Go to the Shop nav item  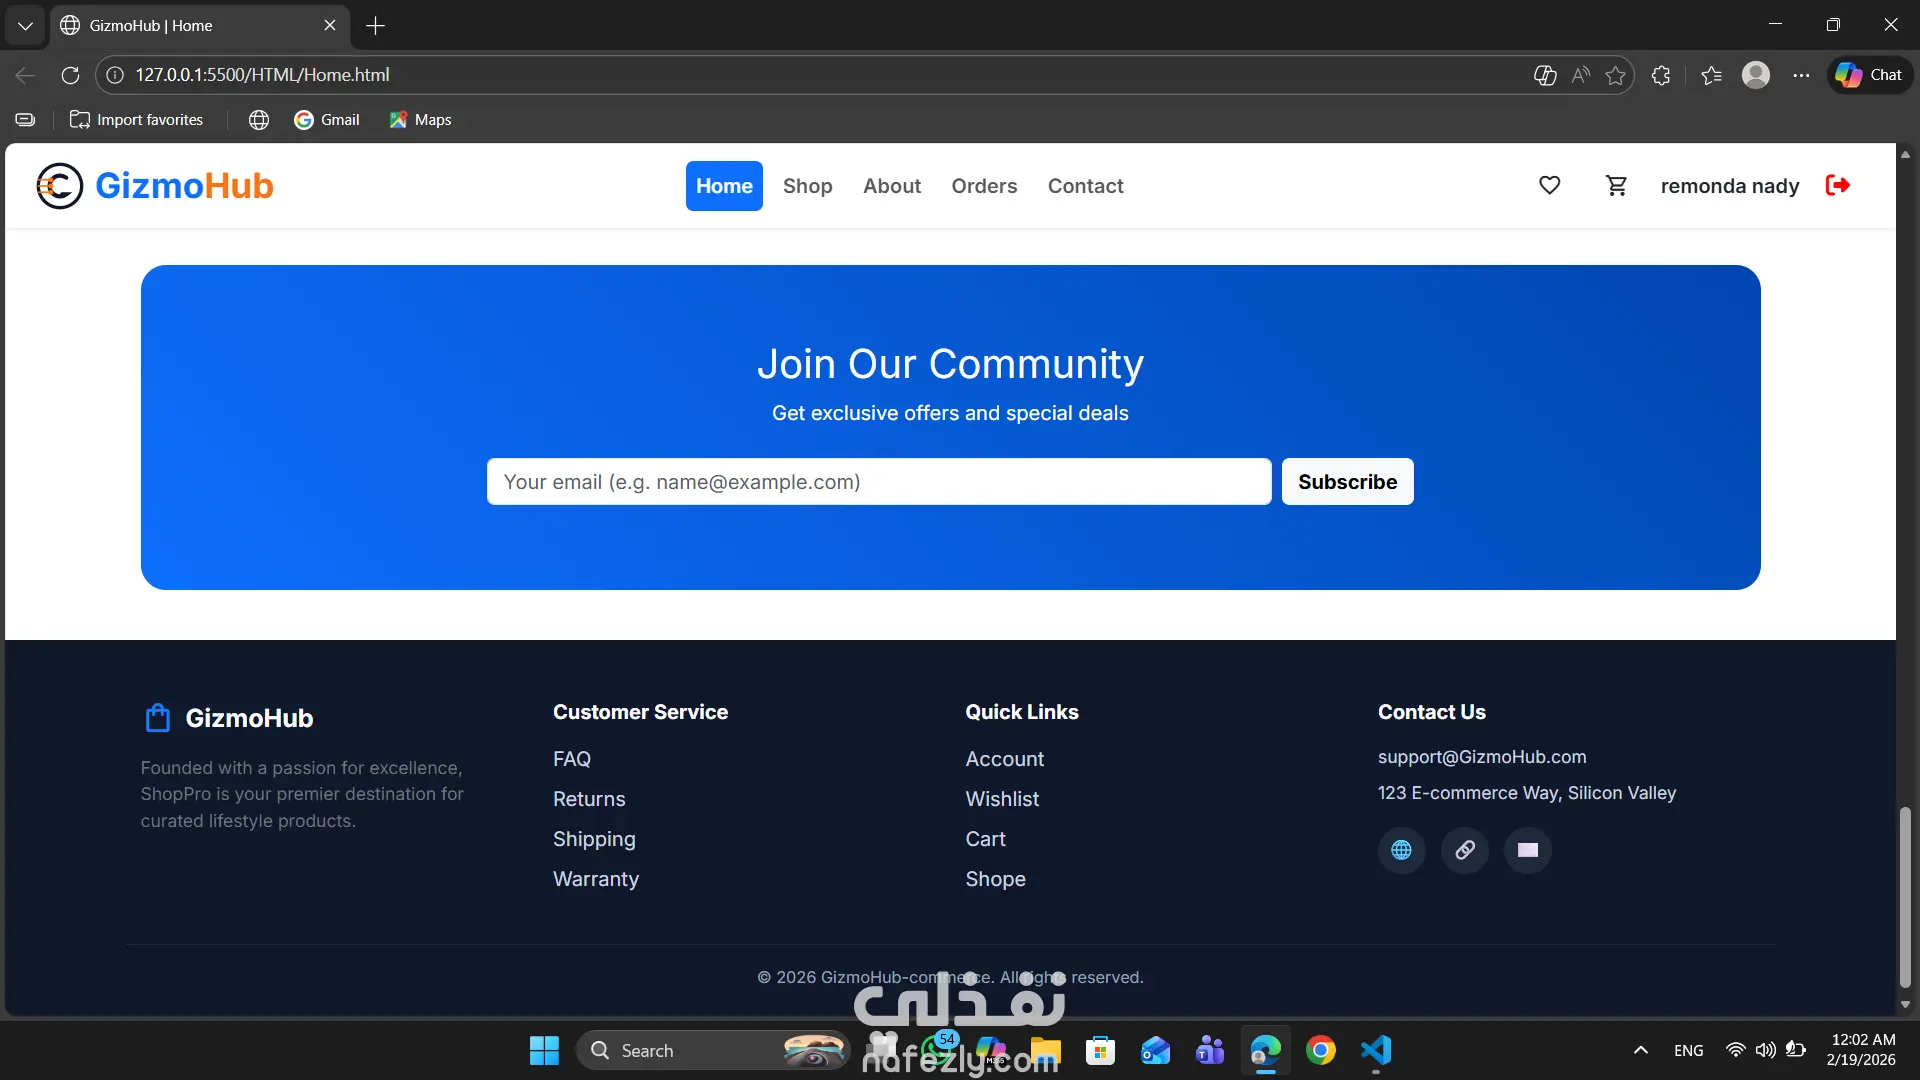[807, 186]
